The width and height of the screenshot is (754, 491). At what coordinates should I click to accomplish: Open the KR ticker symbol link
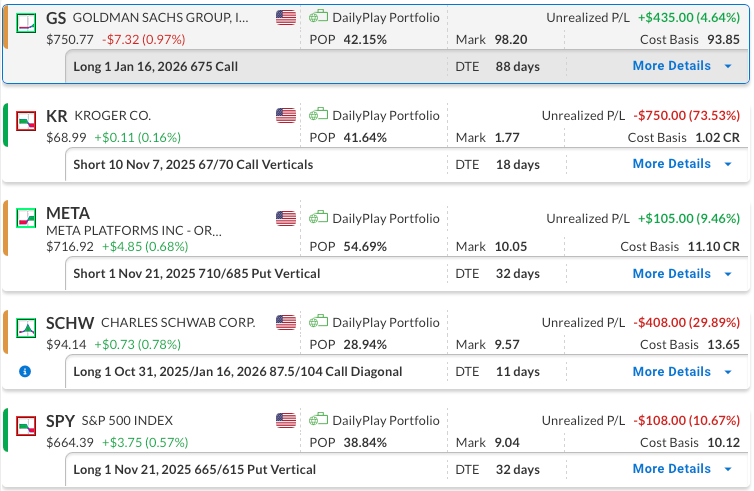(x=57, y=116)
